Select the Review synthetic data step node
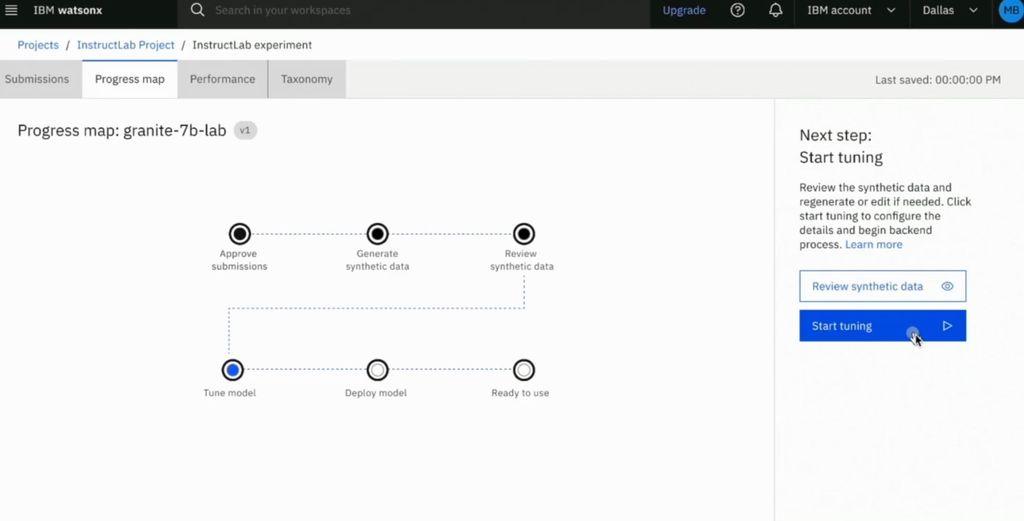Viewport: 1024px width, 521px height. point(524,234)
